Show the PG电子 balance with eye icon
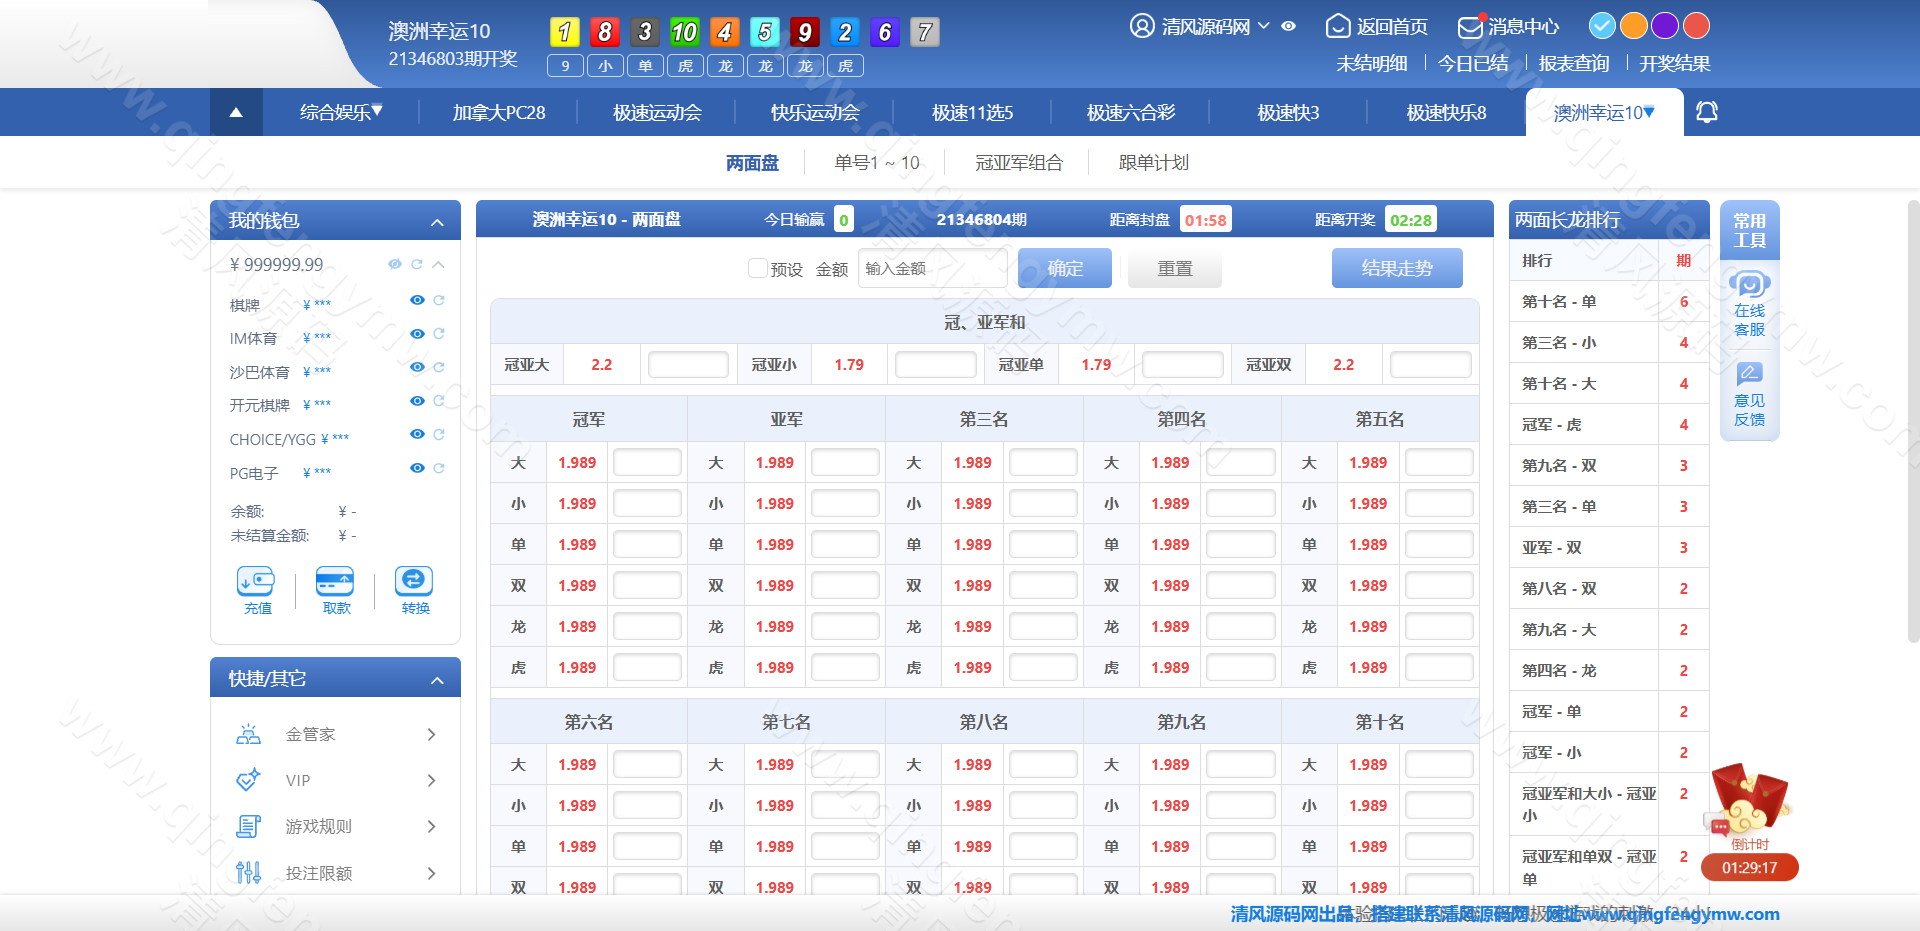The width and height of the screenshot is (1920, 931). [417, 468]
